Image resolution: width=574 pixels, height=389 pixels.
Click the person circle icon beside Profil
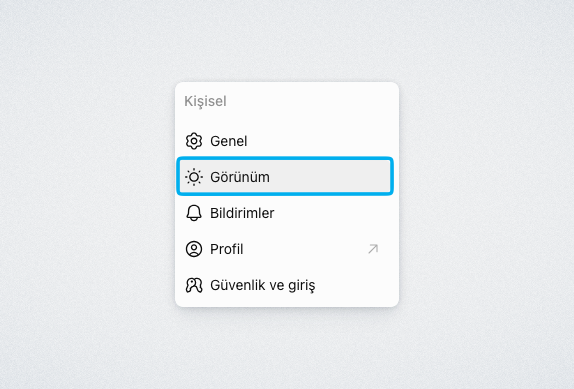pyautogui.click(x=194, y=249)
